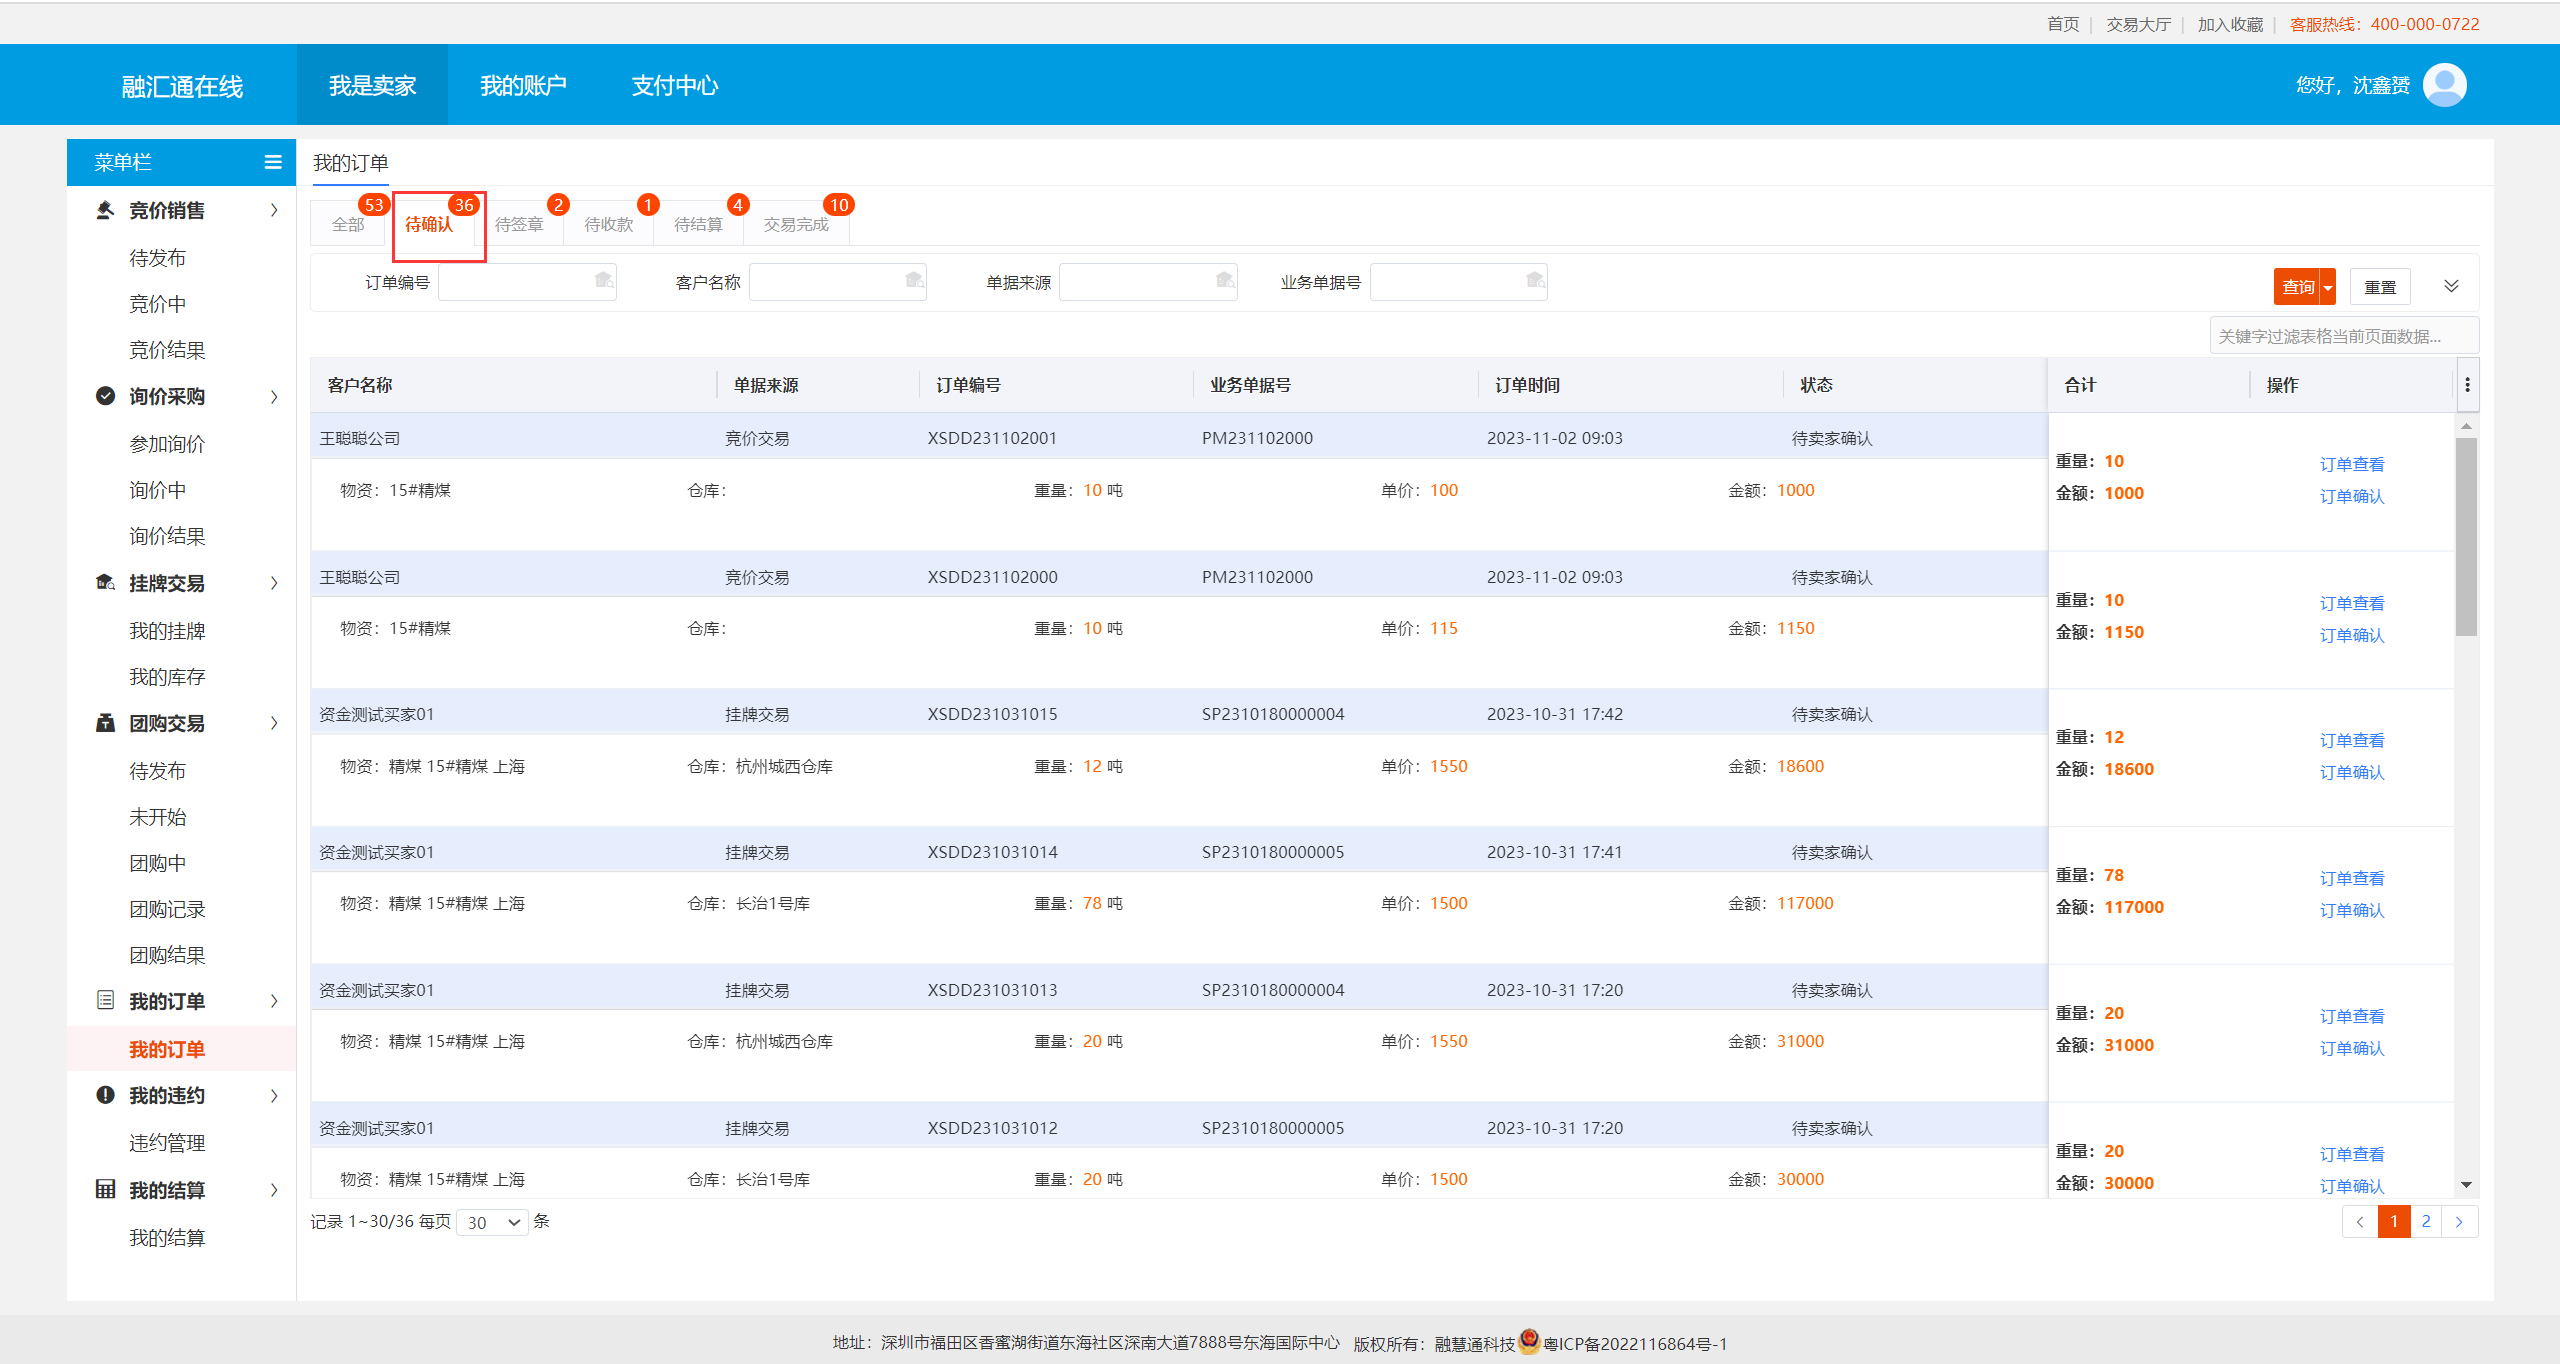Go to page 2 of results
This screenshot has width=2560, height=1364.
[x=2426, y=1222]
